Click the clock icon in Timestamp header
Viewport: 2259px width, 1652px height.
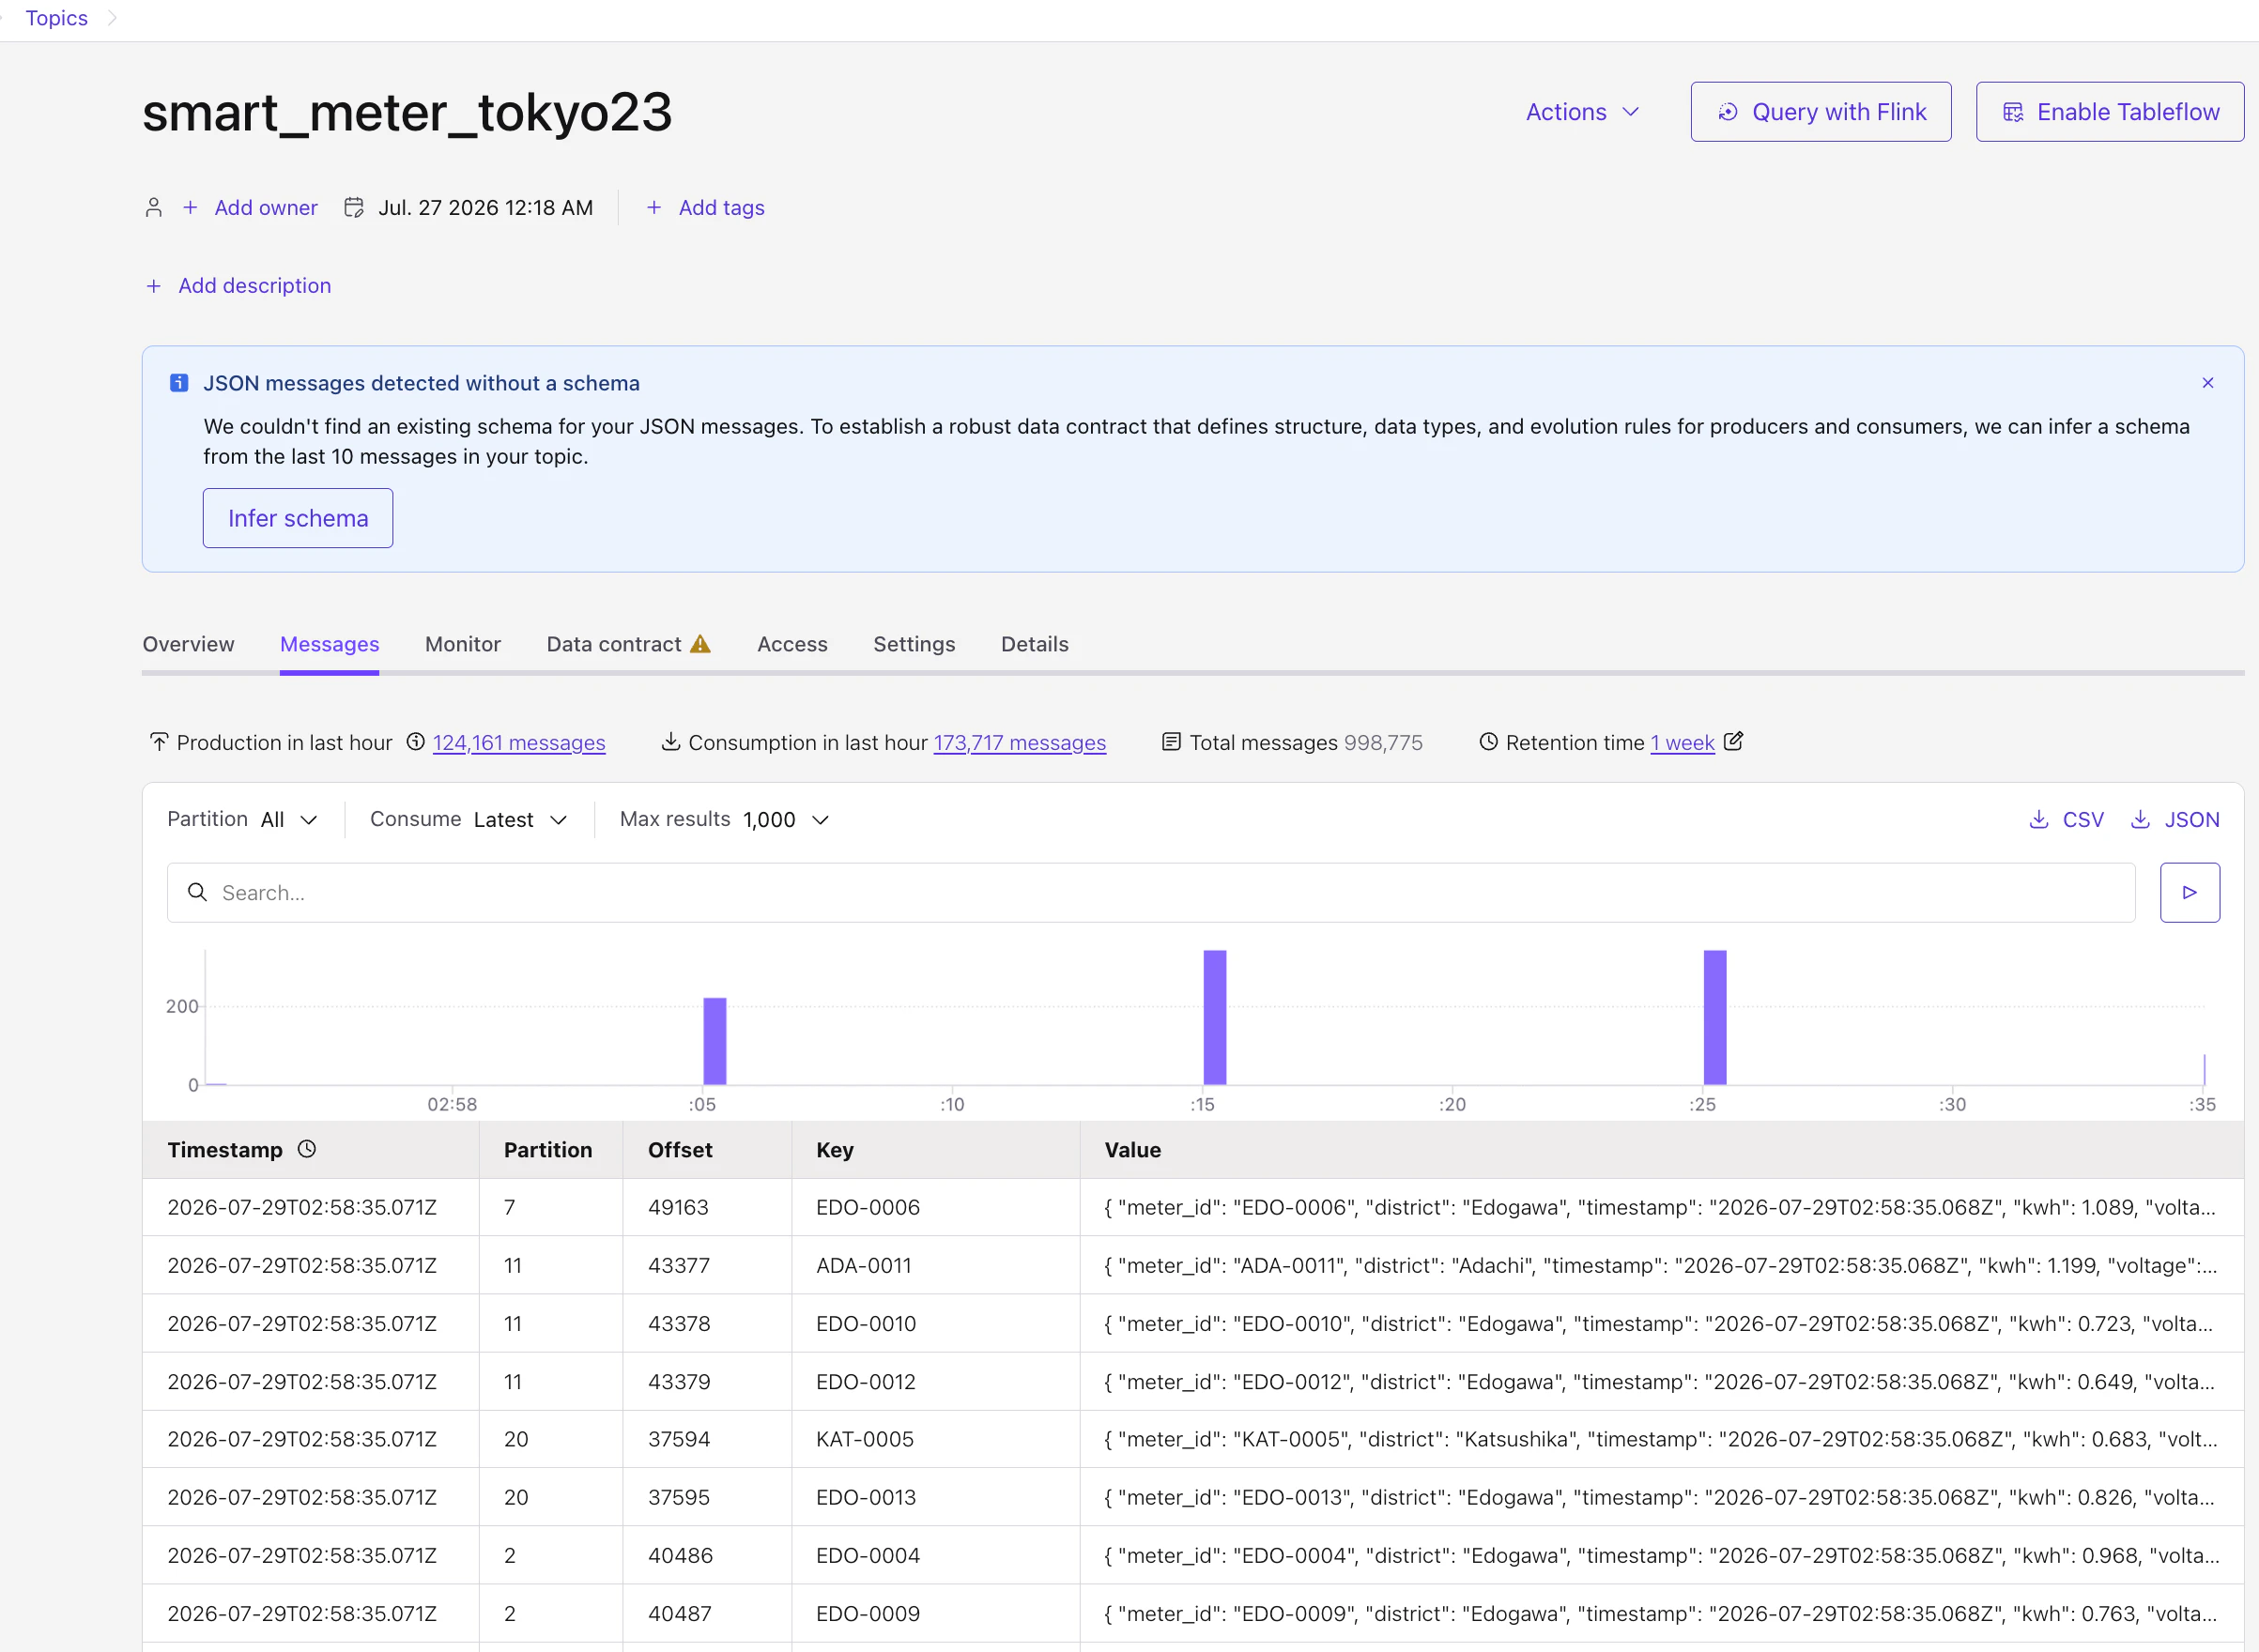pos(307,1149)
